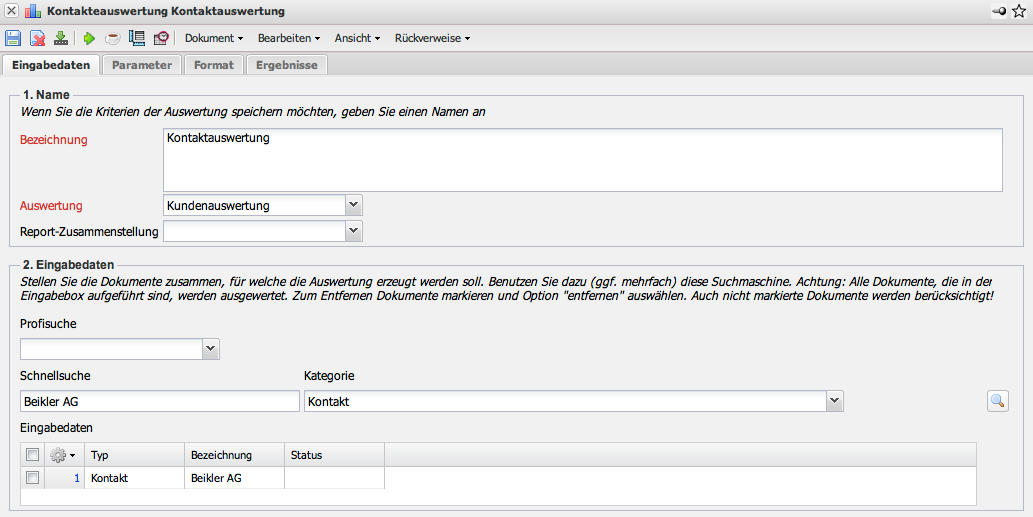This screenshot has width=1033, height=517.
Task: Open the Profisuche dropdown
Action: click(x=210, y=349)
